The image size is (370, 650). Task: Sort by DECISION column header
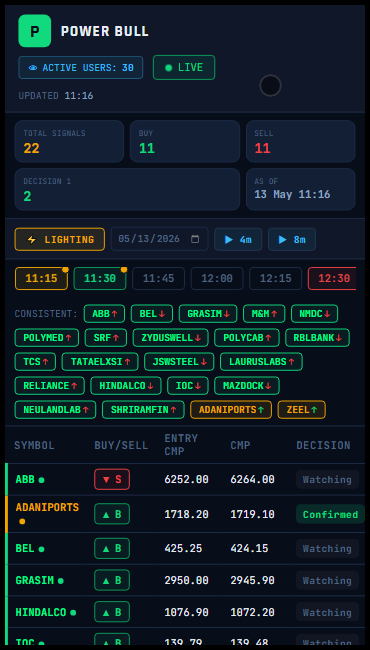pyautogui.click(x=323, y=446)
